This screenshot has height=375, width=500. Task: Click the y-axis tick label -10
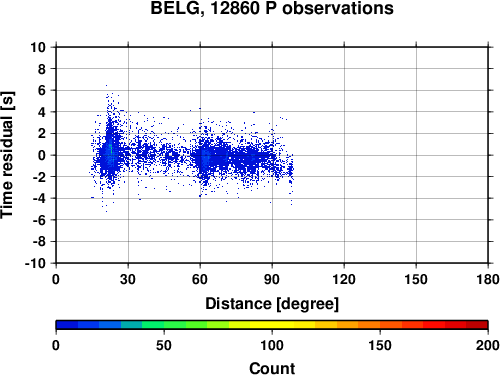tap(35, 263)
